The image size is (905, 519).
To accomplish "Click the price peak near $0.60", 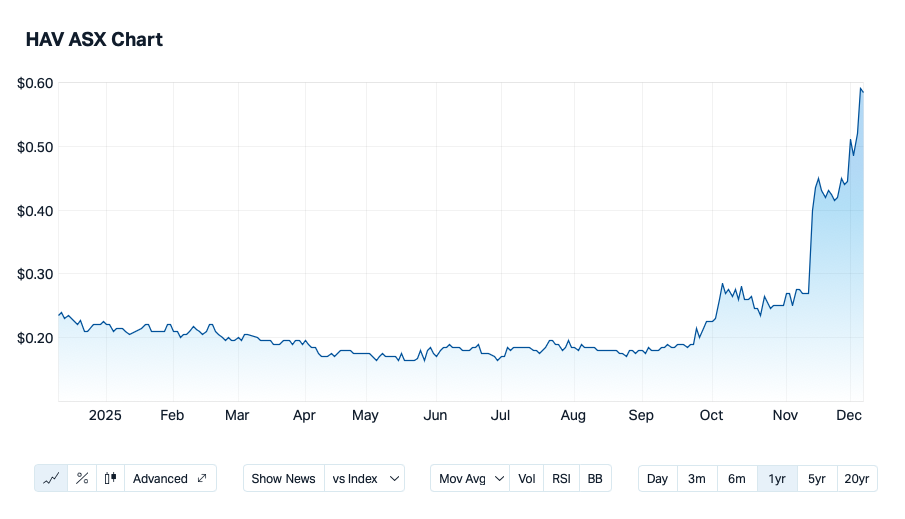I will (x=861, y=89).
